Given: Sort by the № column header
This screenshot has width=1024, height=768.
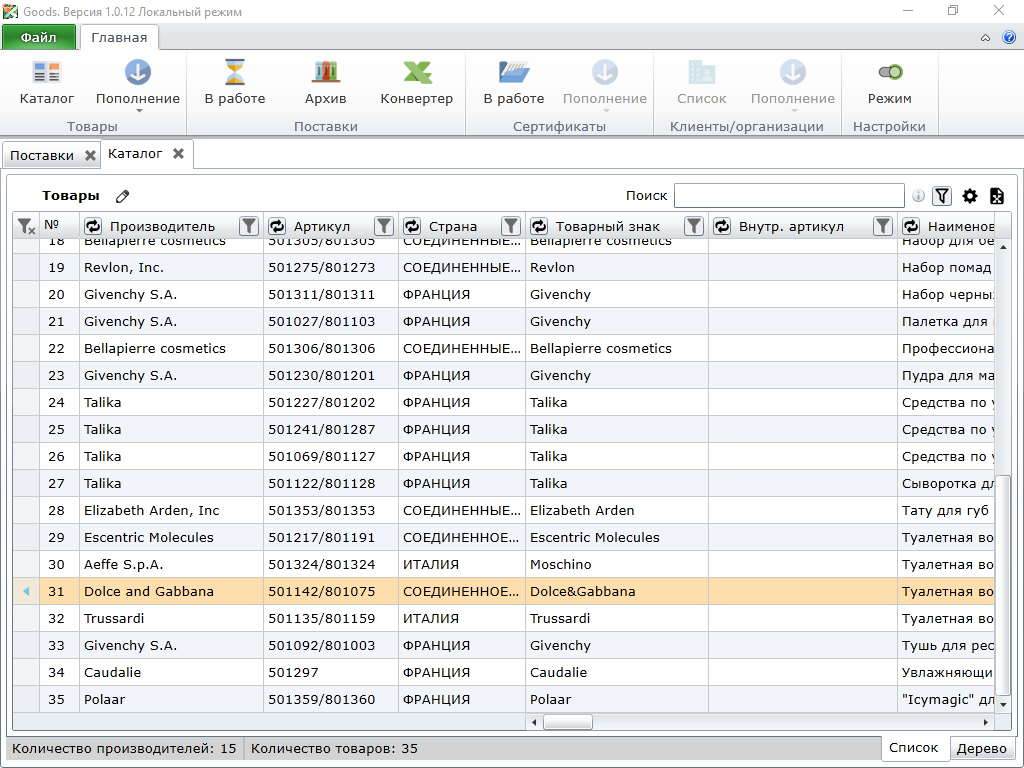Looking at the screenshot, I should (x=52, y=225).
